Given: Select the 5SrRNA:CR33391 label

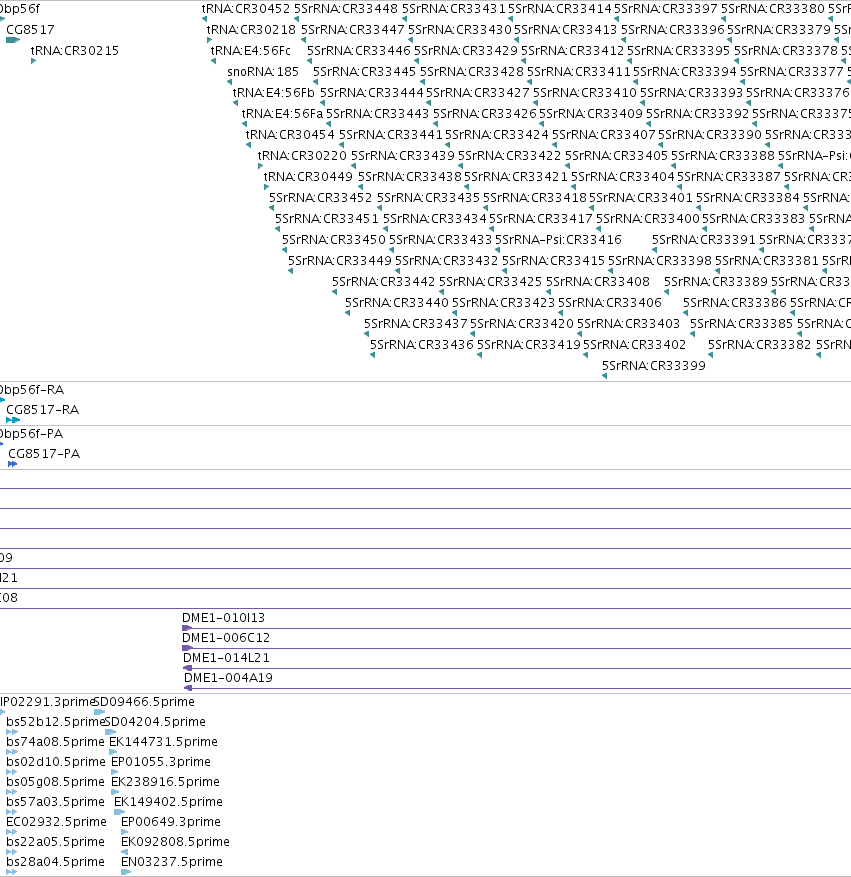Looking at the screenshot, I should (x=704, y=240).
